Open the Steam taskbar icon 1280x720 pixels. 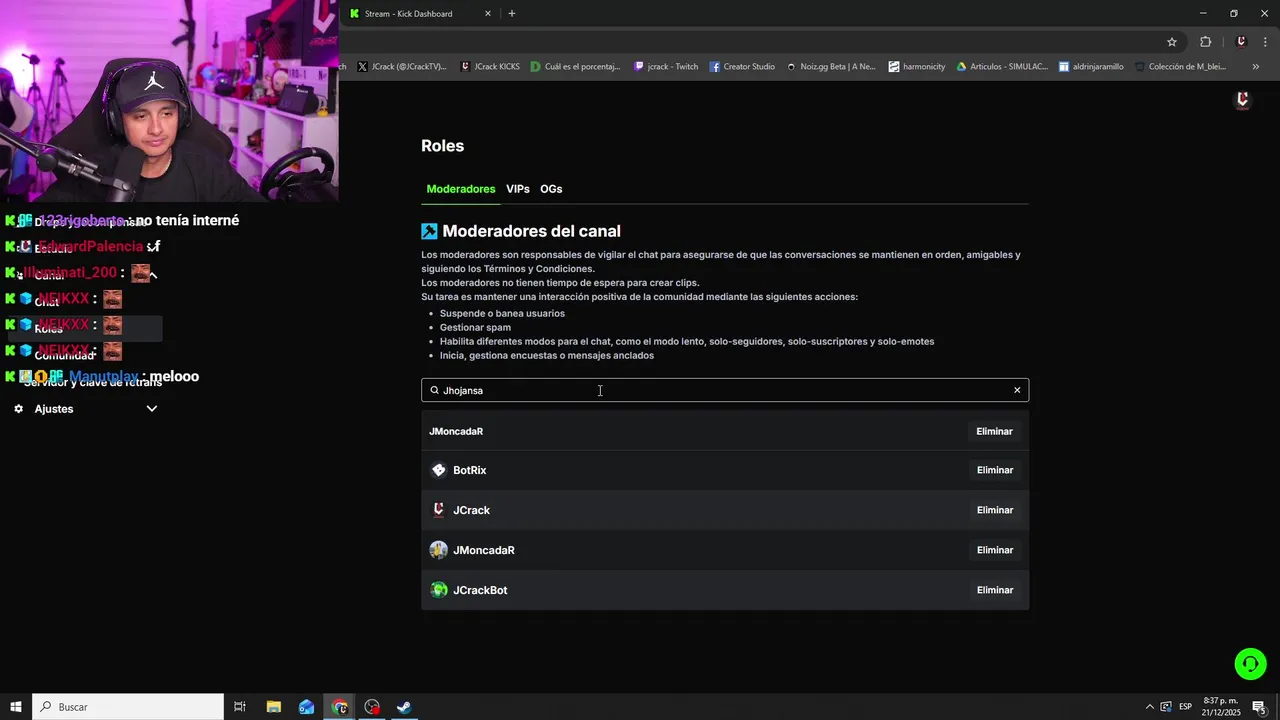tap(404, 707)
